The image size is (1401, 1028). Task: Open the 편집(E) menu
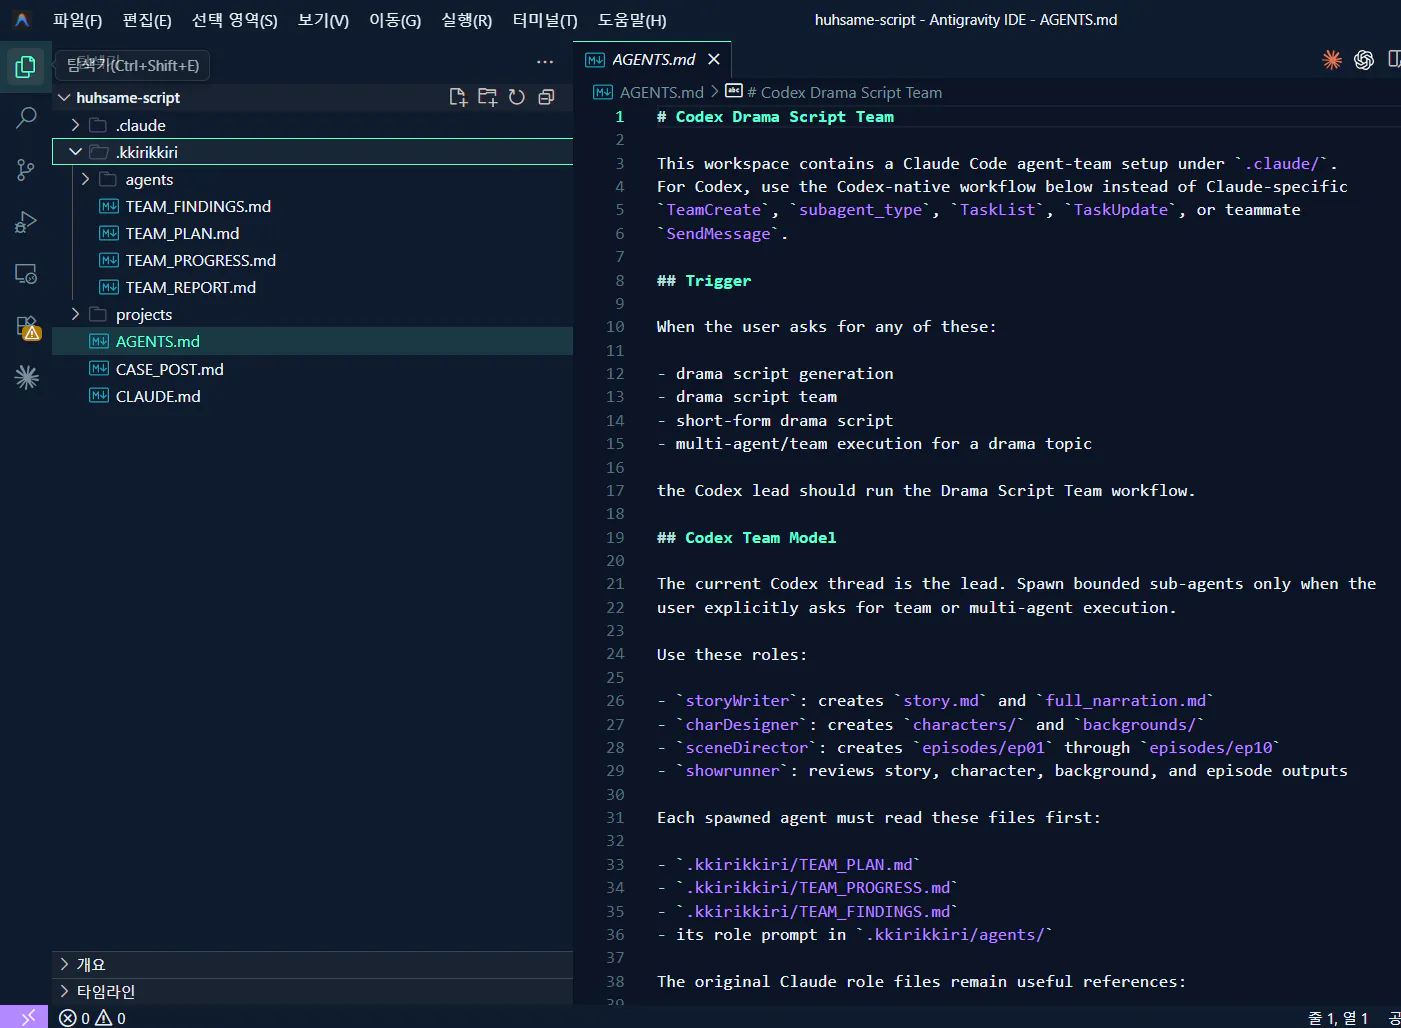(x=147, y=20)
